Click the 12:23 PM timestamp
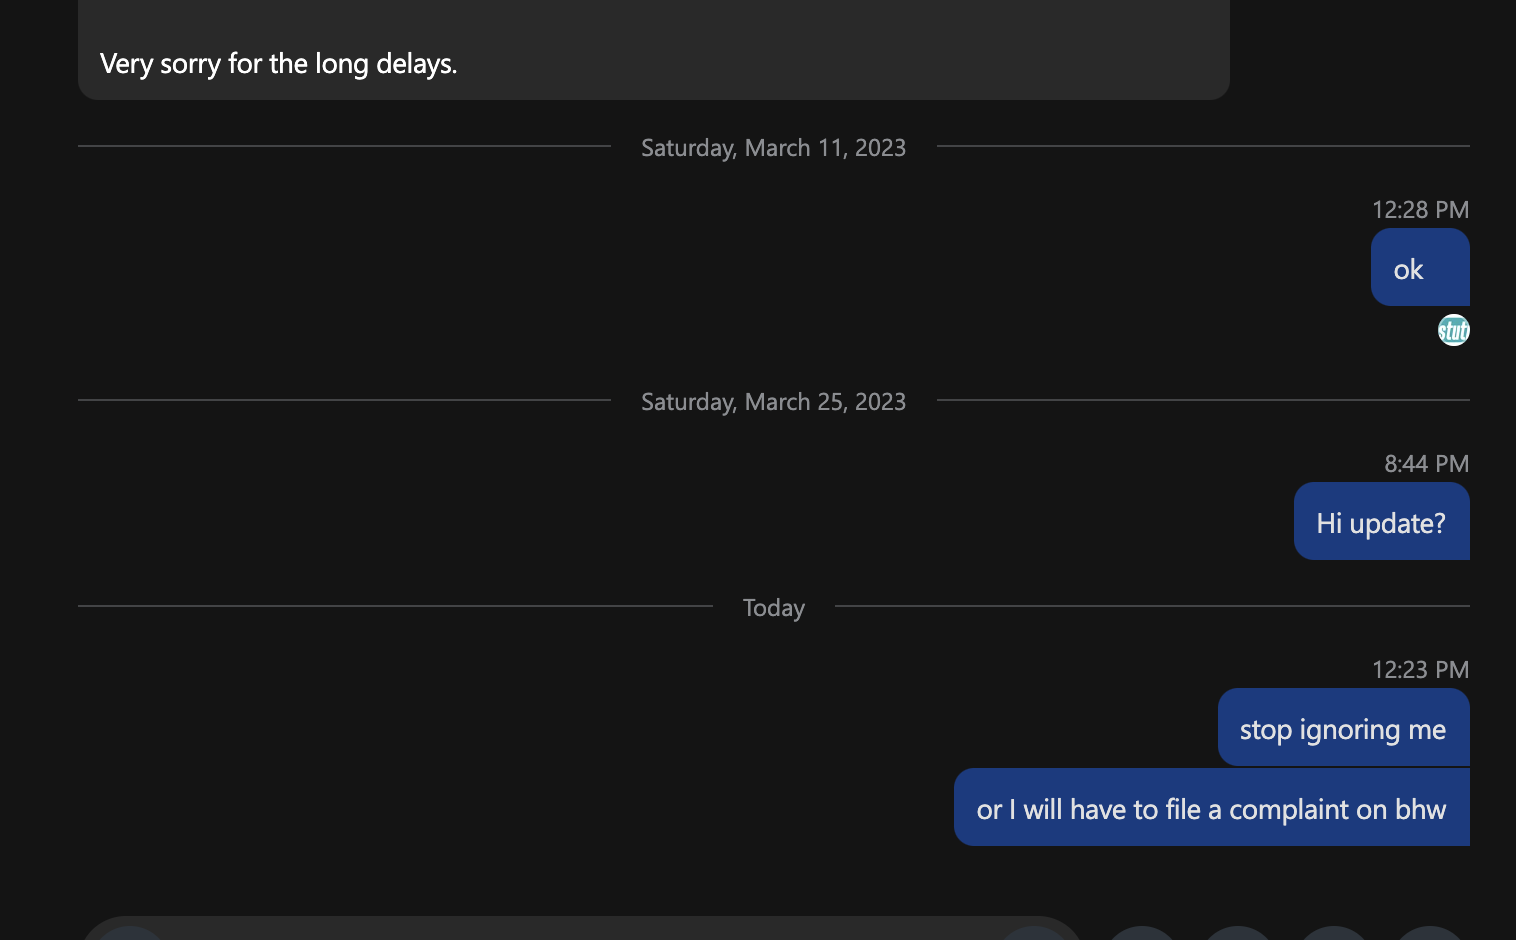 click(1420, 669)
